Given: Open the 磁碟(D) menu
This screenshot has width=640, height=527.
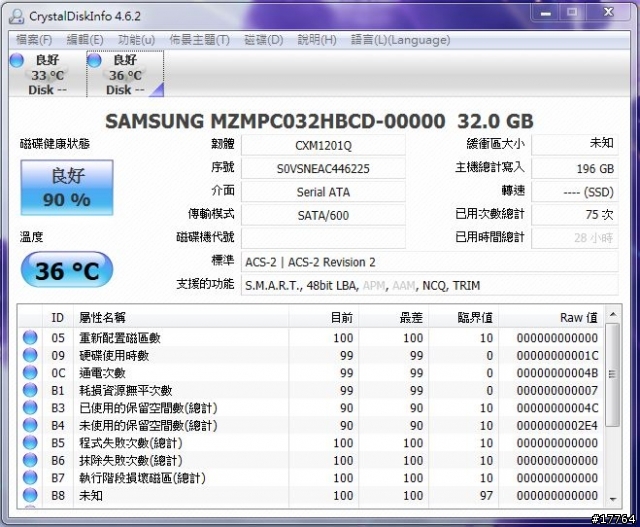Looking at the screenshot, I should (264, 40).
